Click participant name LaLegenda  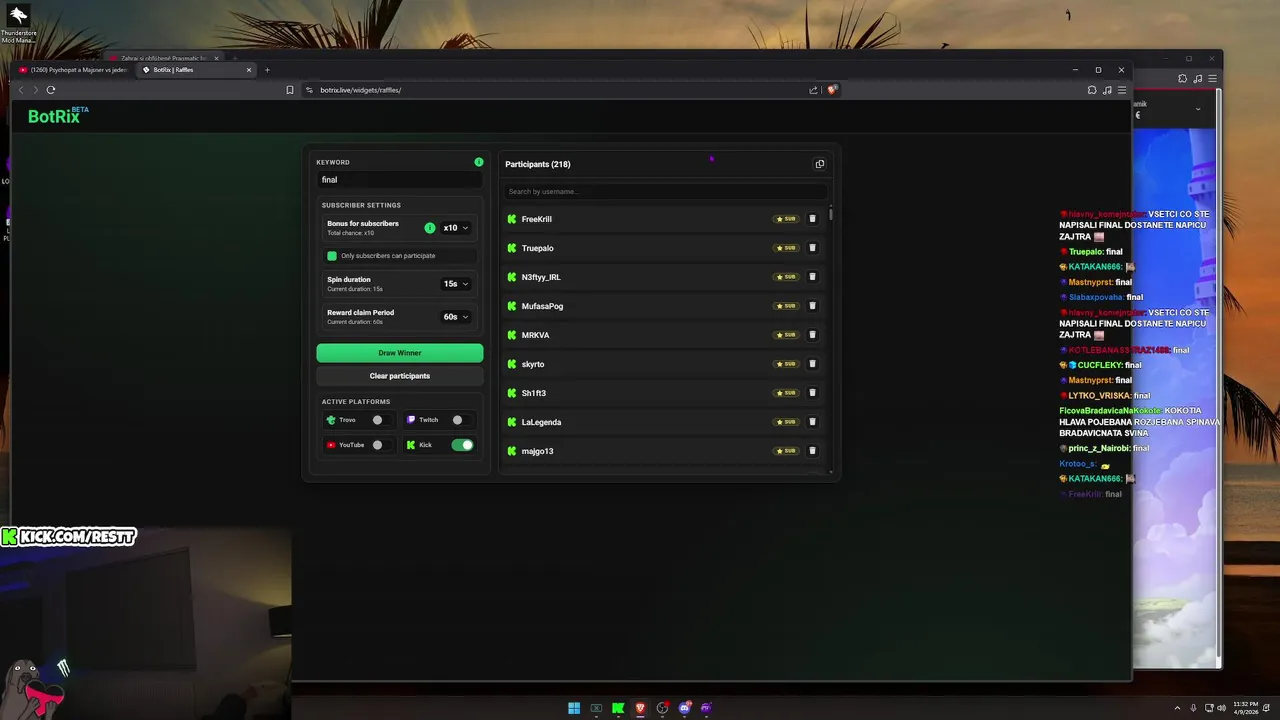(x=541, y=422)
